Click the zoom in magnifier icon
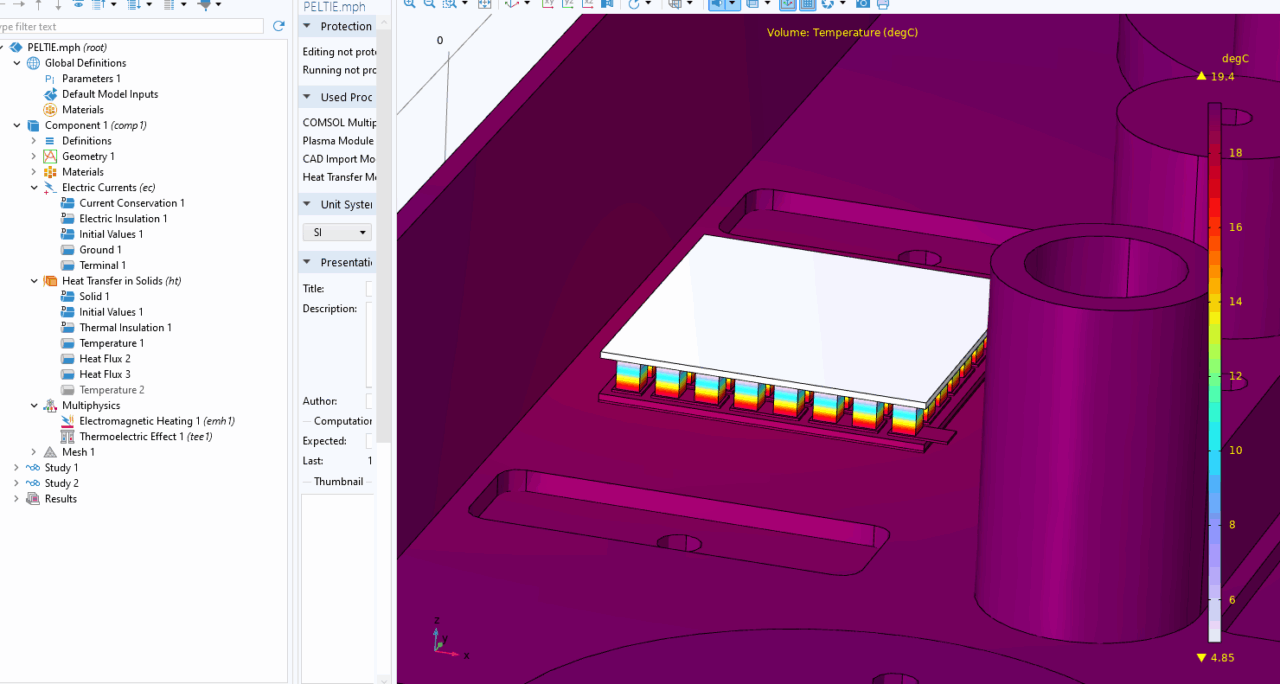The width and height of the screenshot is (1280, 684). pyautogui.click(x=410, y=4)
